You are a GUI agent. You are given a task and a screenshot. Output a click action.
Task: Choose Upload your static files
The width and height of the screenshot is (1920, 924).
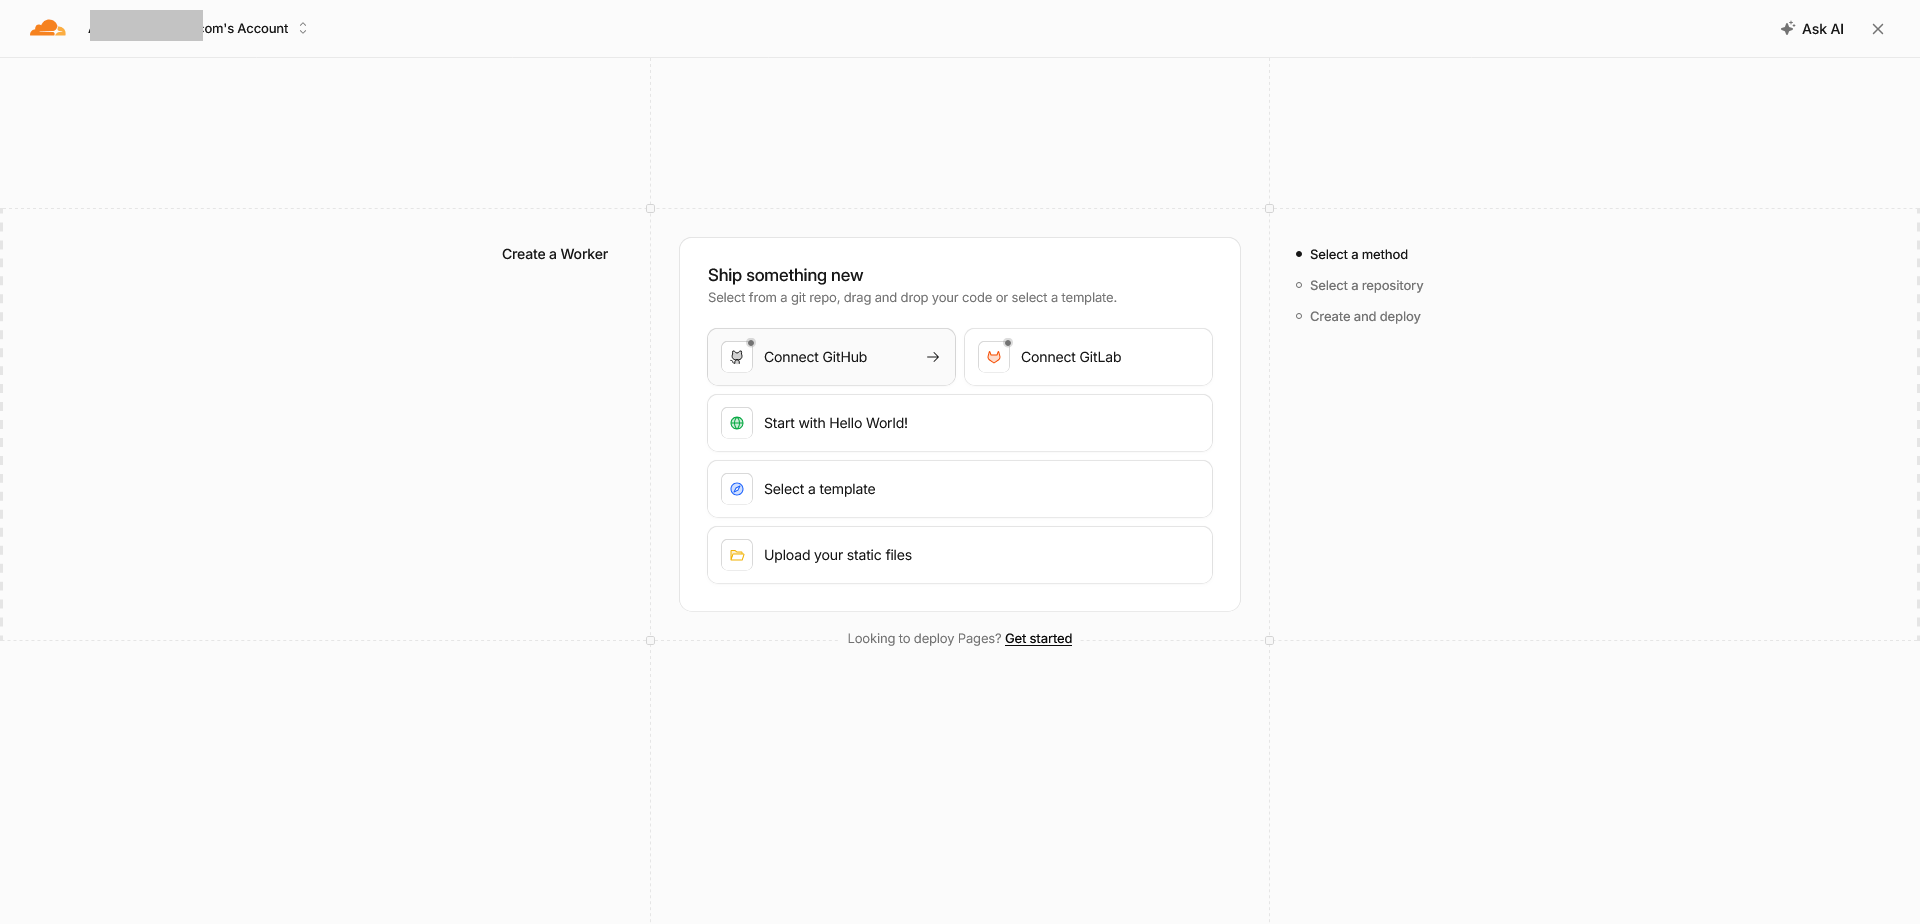coord(960,555)
